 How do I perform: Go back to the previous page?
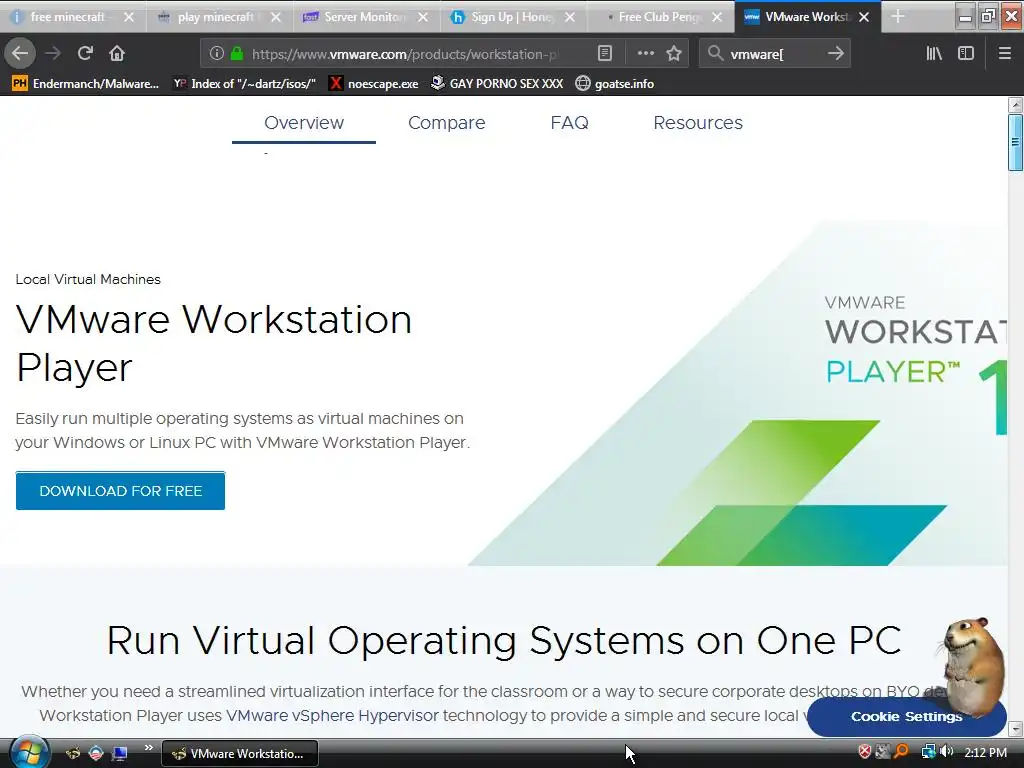pos(20,54)
